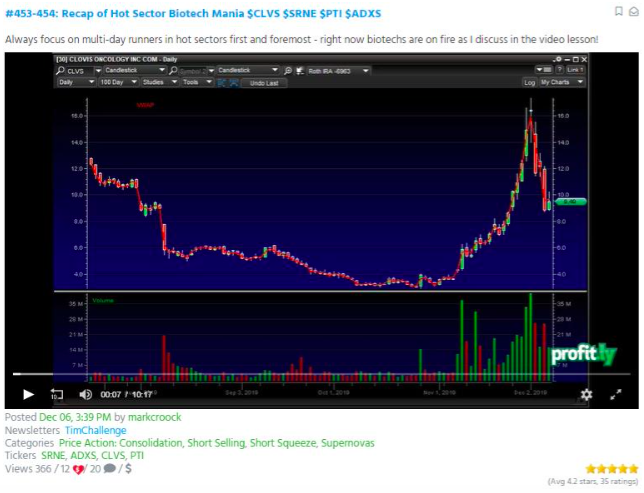Click the Undo Last button
The width and height of the screenshot is (644, 493).
[265, 83]
